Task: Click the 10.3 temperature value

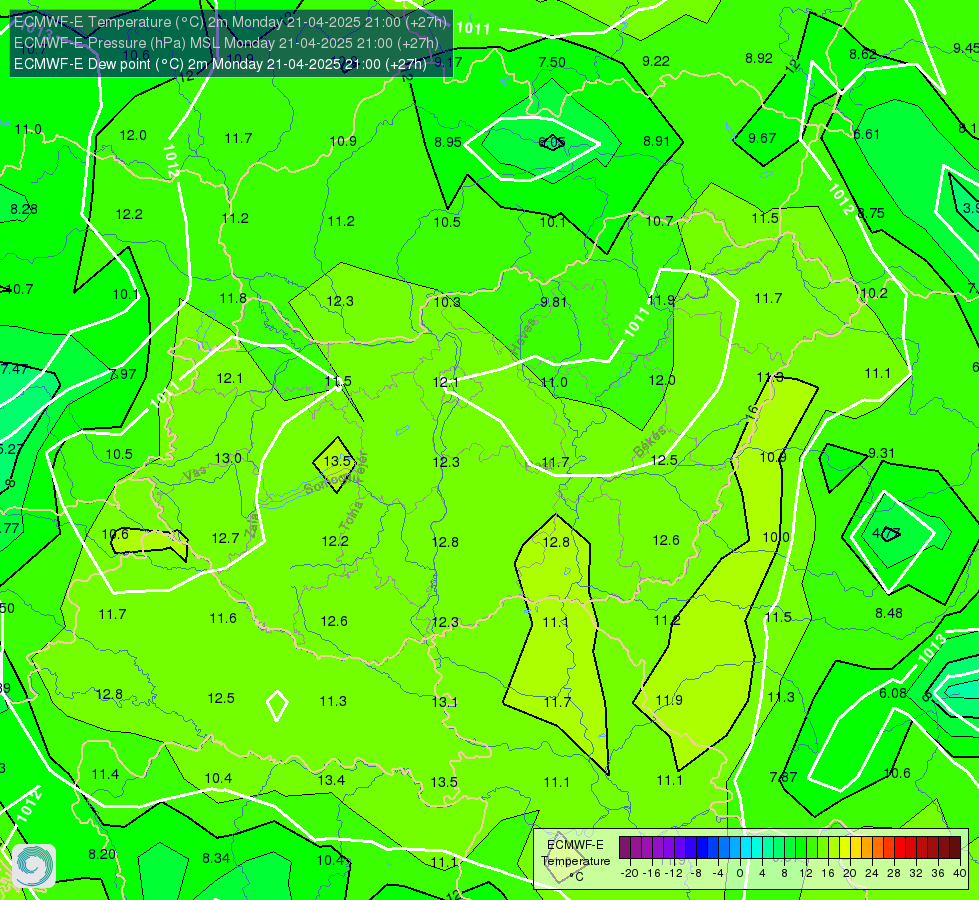Action: 447,302
